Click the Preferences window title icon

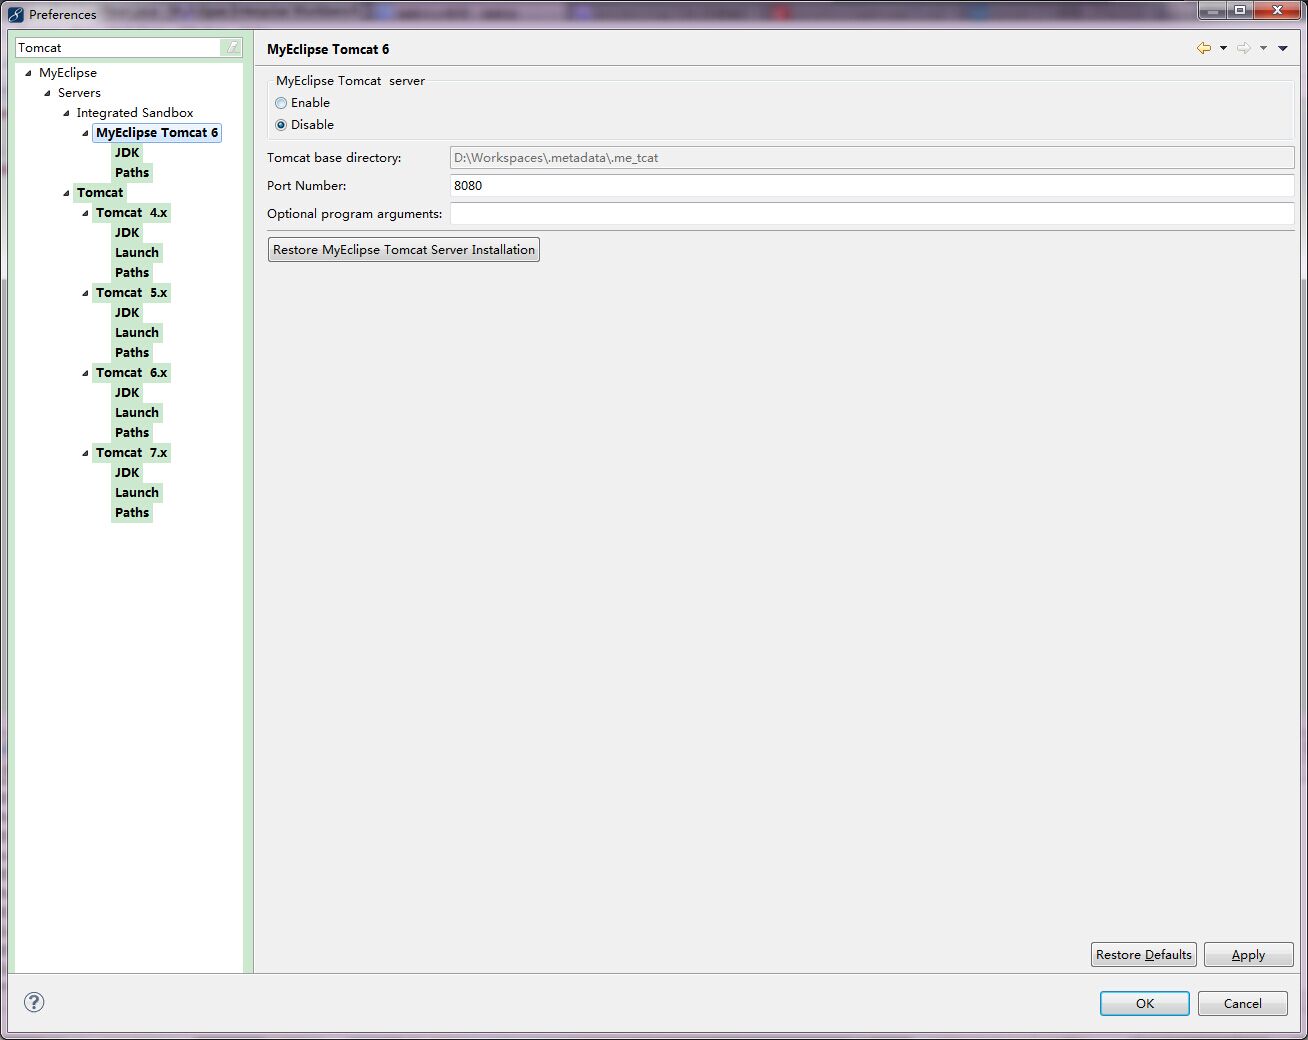(16, 14)
